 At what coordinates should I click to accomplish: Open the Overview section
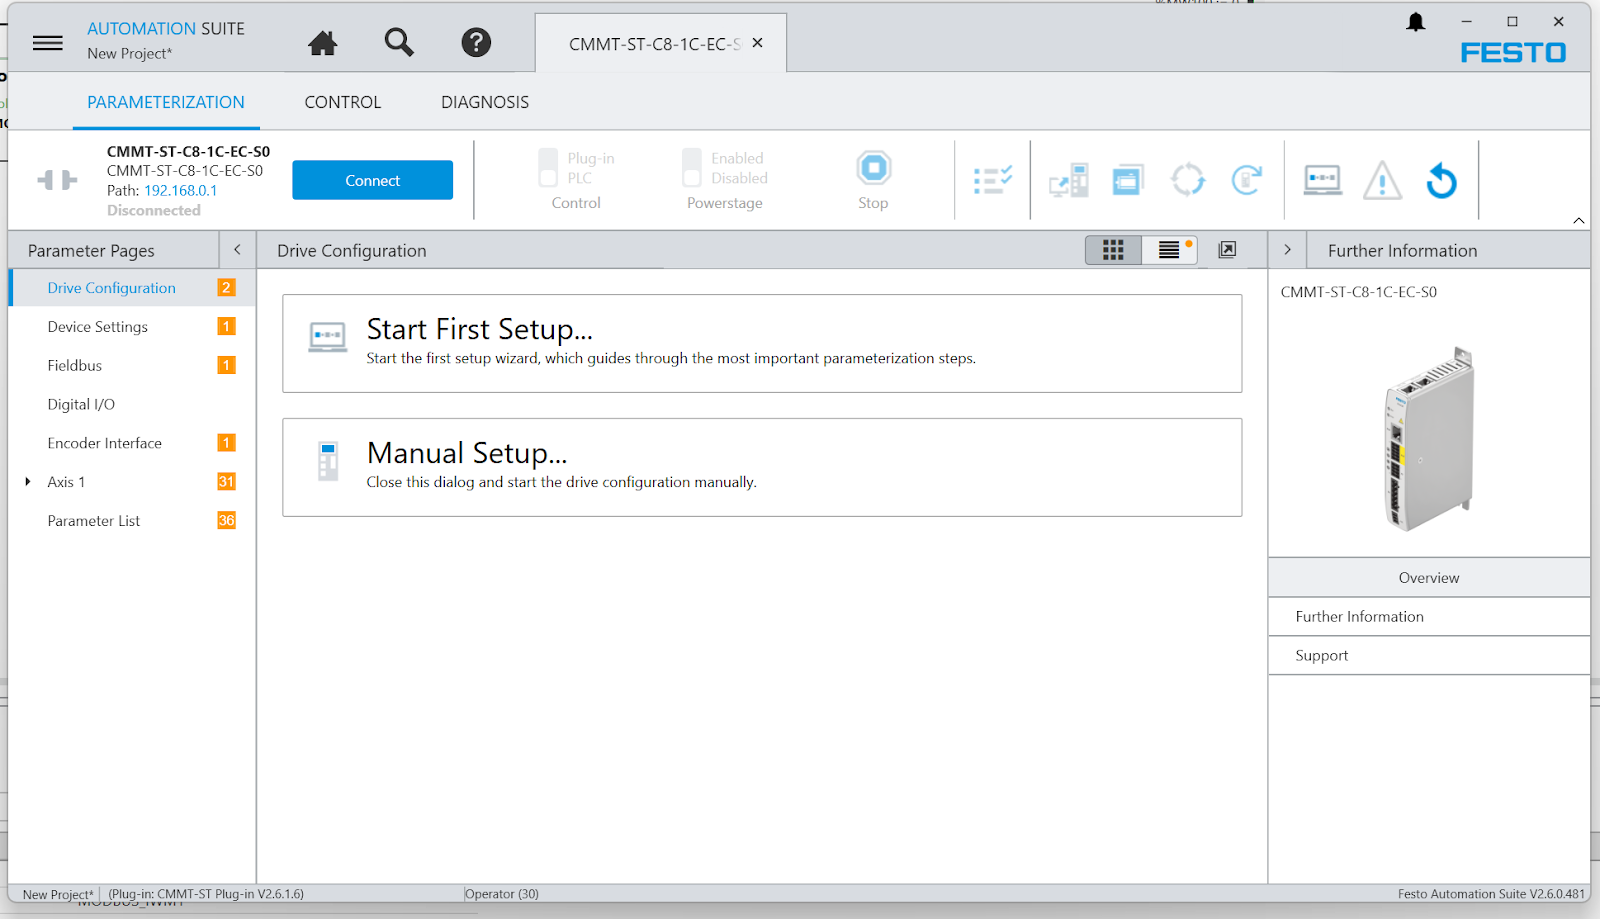pyautogui.click(x=1429, y=578)
